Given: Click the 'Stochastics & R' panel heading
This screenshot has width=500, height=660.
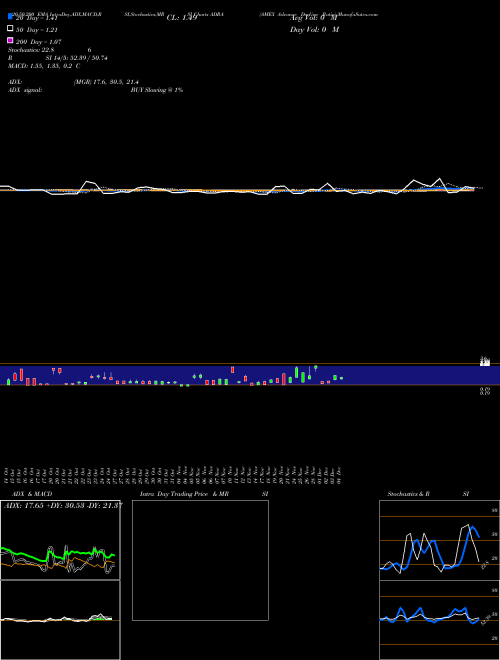Looking at the screenshot, I should pos(408,494).
